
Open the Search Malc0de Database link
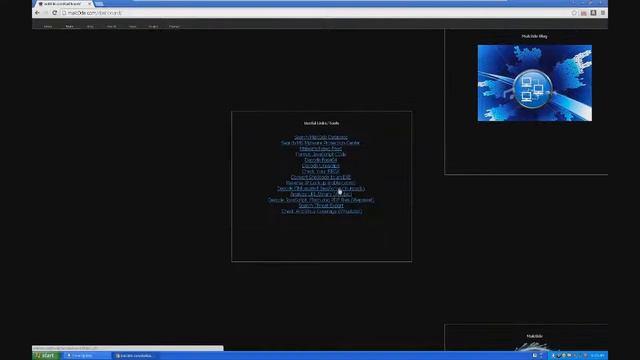(321, 137)
